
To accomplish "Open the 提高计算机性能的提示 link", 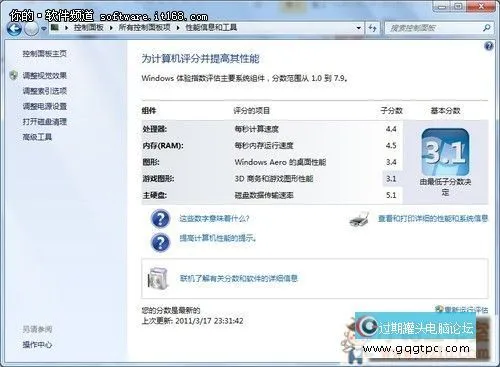I will [218, 238].
